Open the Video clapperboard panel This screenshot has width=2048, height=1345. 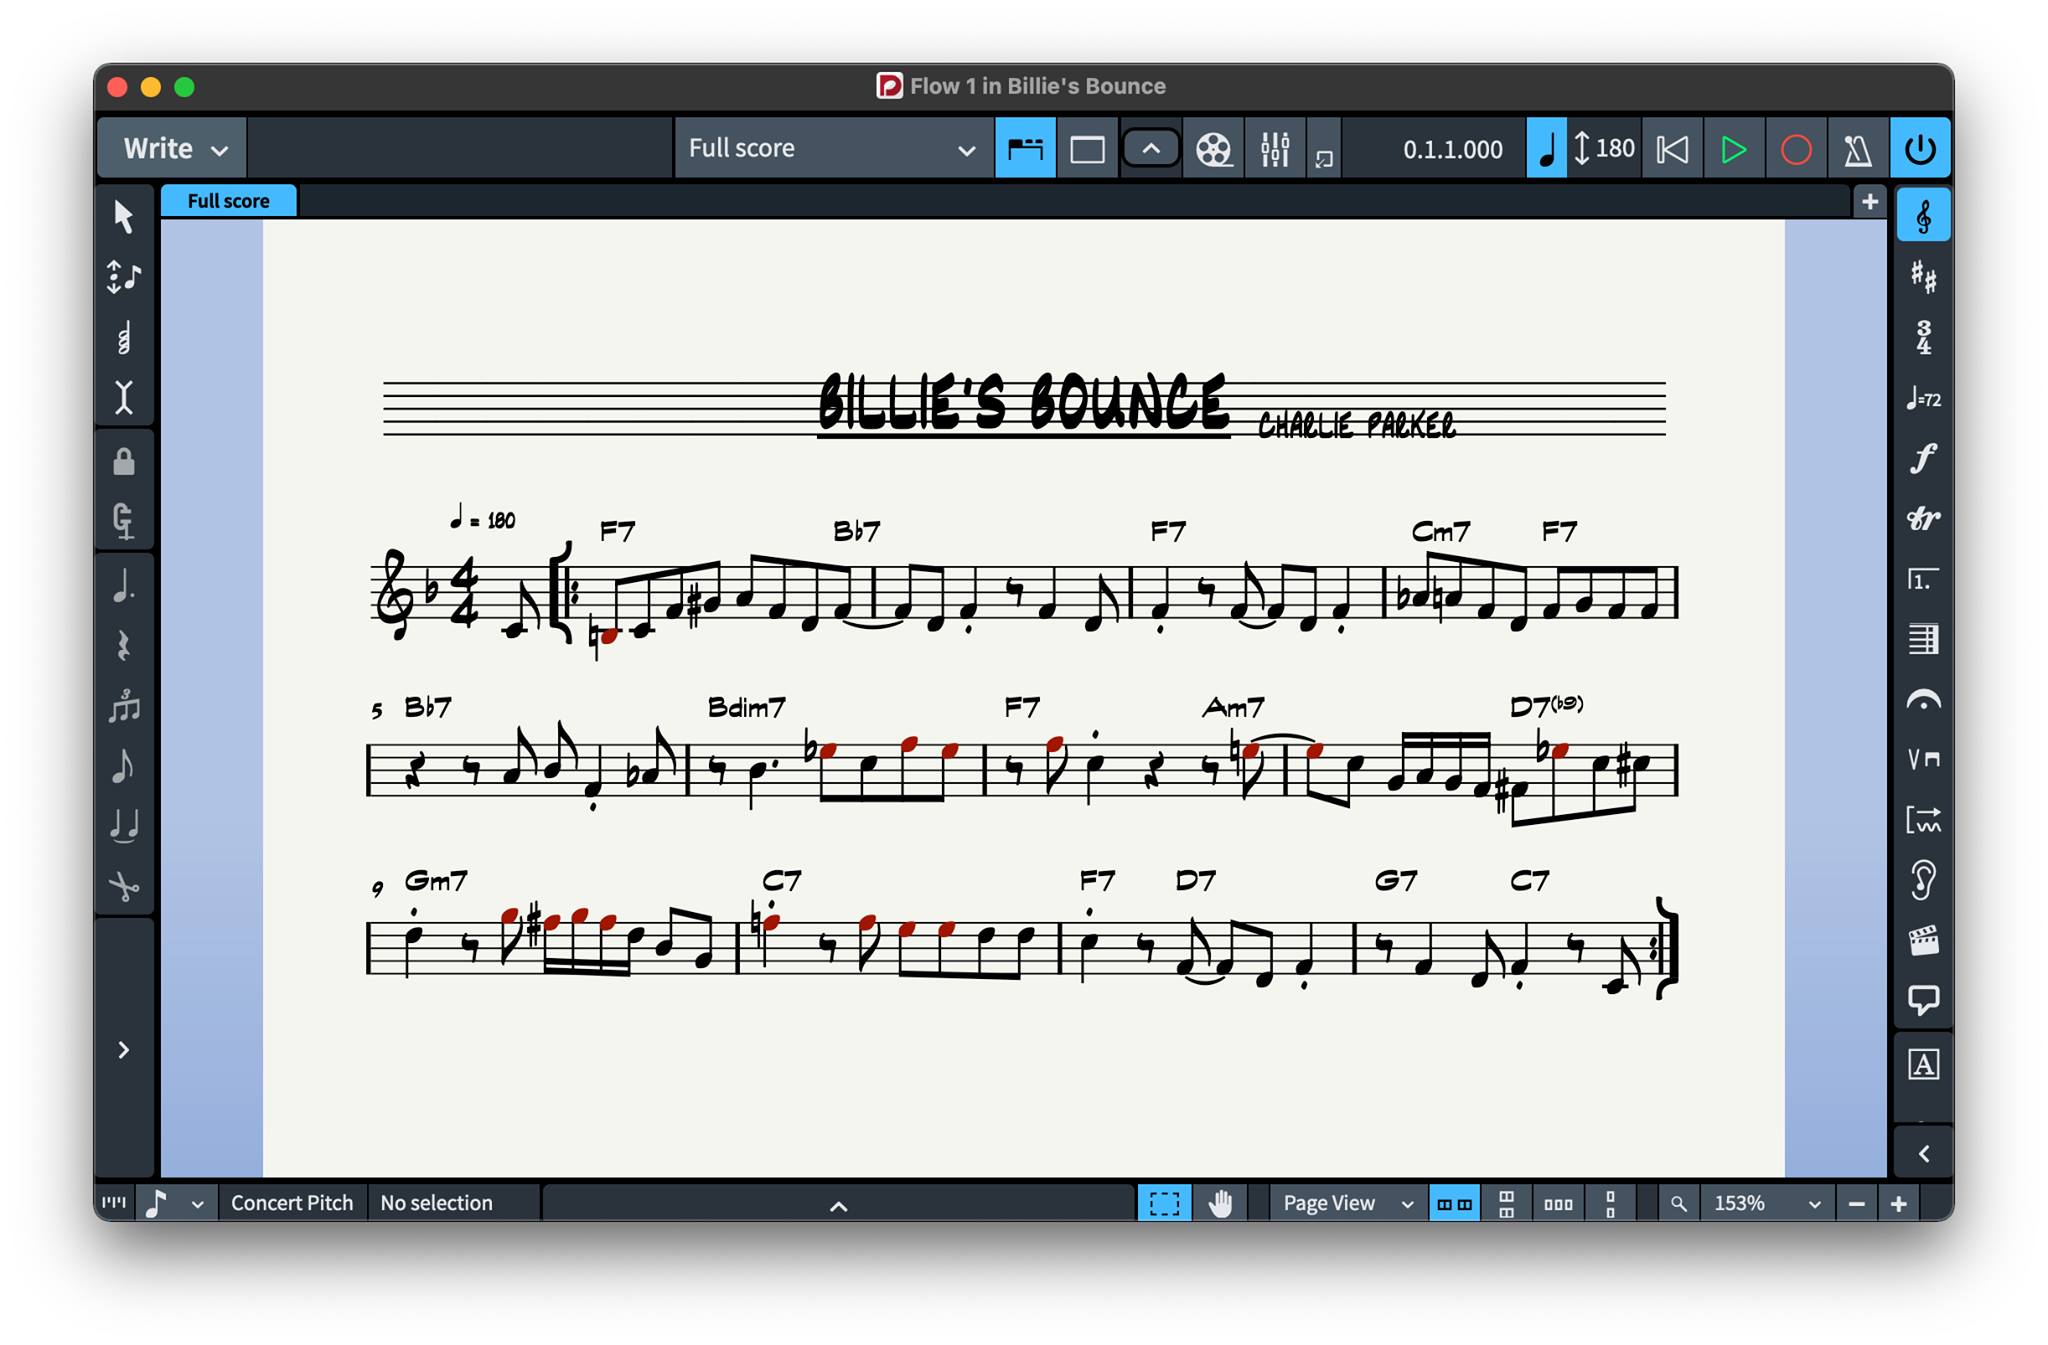[1923, 940]
